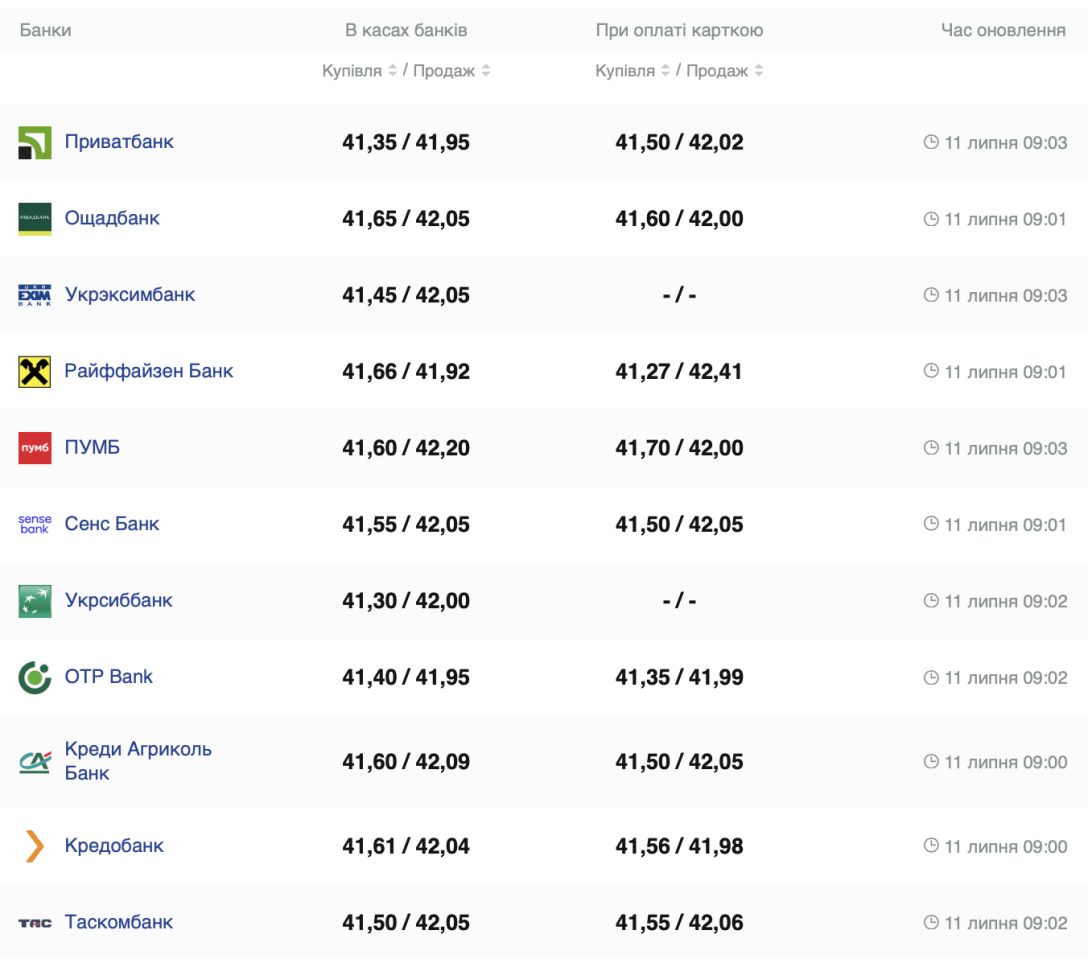This screenshot has width=1088, height=959.
Task: Click clock icon beside Ощадбанк update time
Action: (x=931, y=219)
